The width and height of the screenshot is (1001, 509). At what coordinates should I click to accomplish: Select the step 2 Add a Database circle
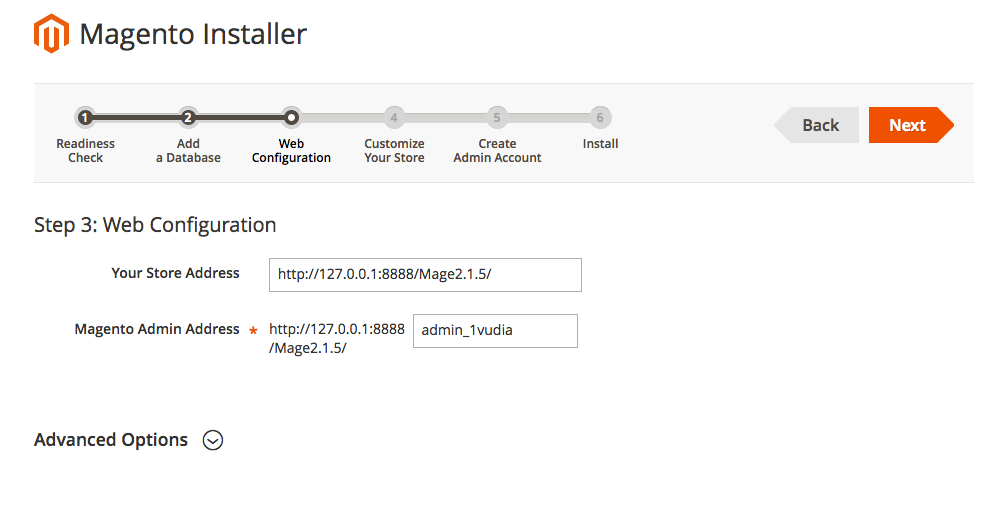pyautogui.click(x=188, y=118)
